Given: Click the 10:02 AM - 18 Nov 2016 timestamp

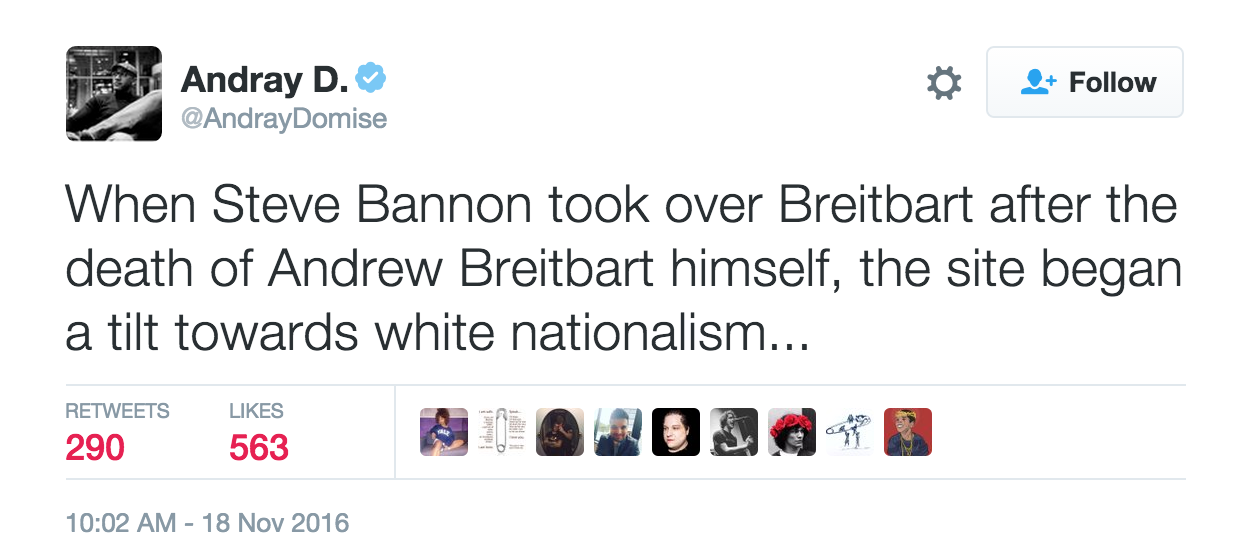Looking at the screenshot, I should pos(207,522).
